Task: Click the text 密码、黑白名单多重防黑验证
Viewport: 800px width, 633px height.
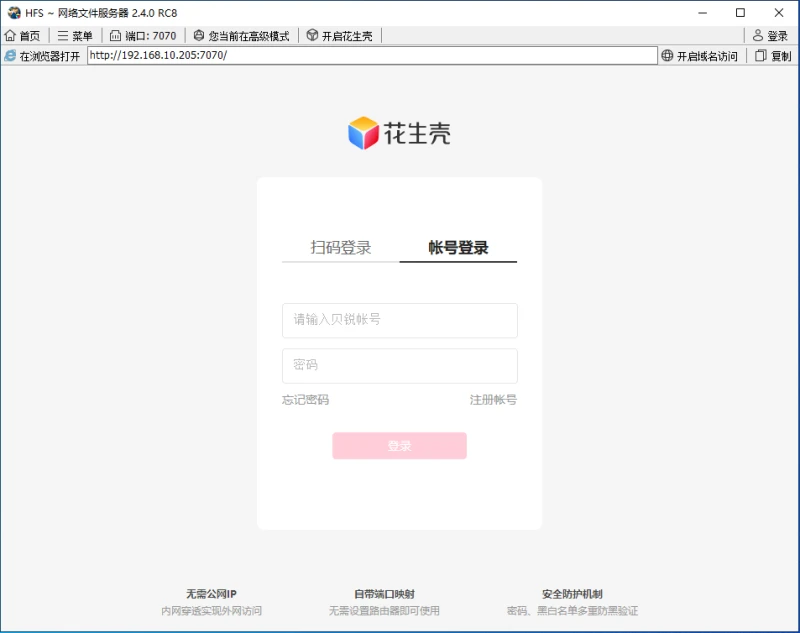Action: 572,611
